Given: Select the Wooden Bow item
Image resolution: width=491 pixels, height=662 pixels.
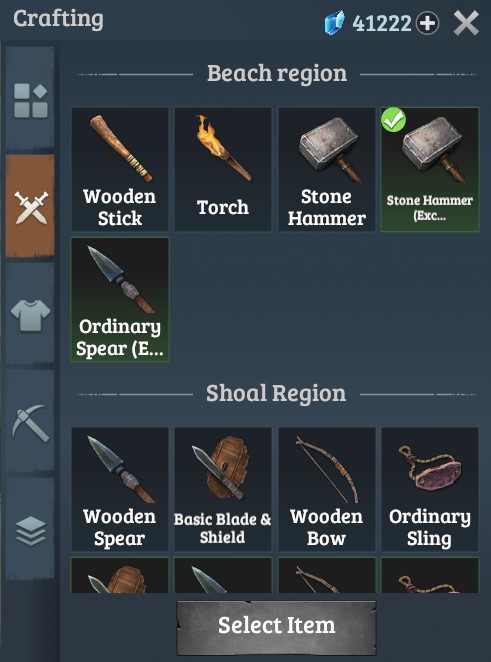Looking at the screenshot, I should [x=326, y=489].
